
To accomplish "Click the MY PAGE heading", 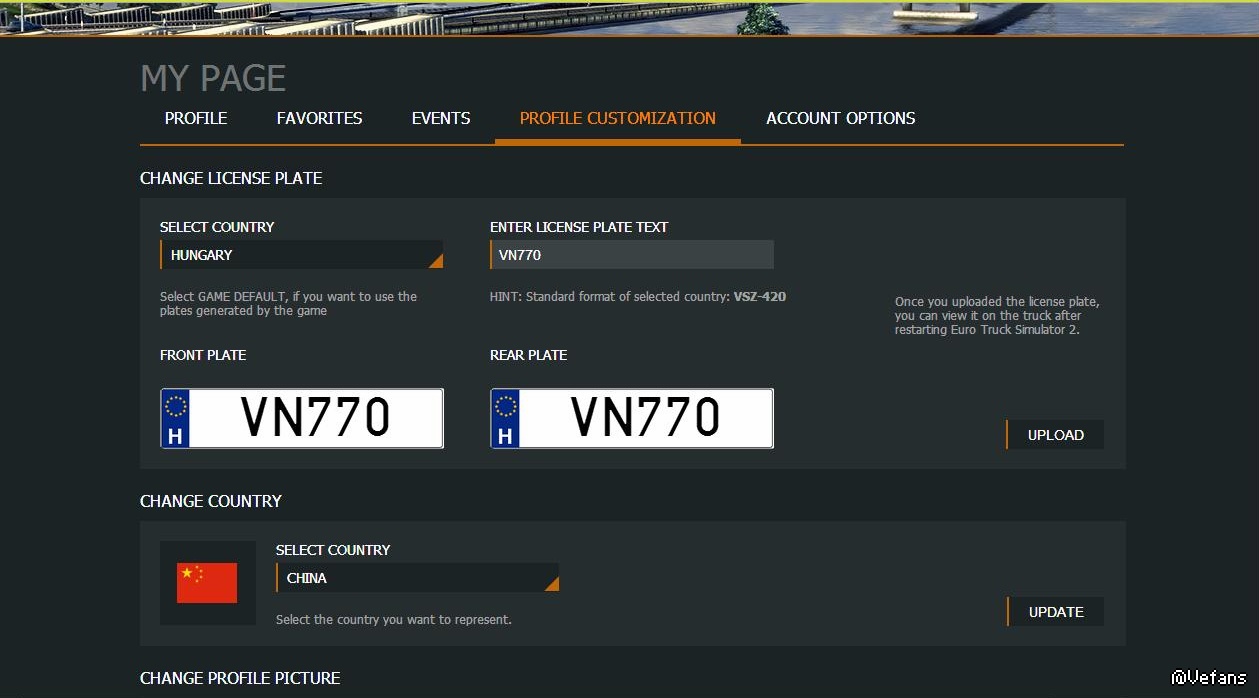I will click(213, 78).
